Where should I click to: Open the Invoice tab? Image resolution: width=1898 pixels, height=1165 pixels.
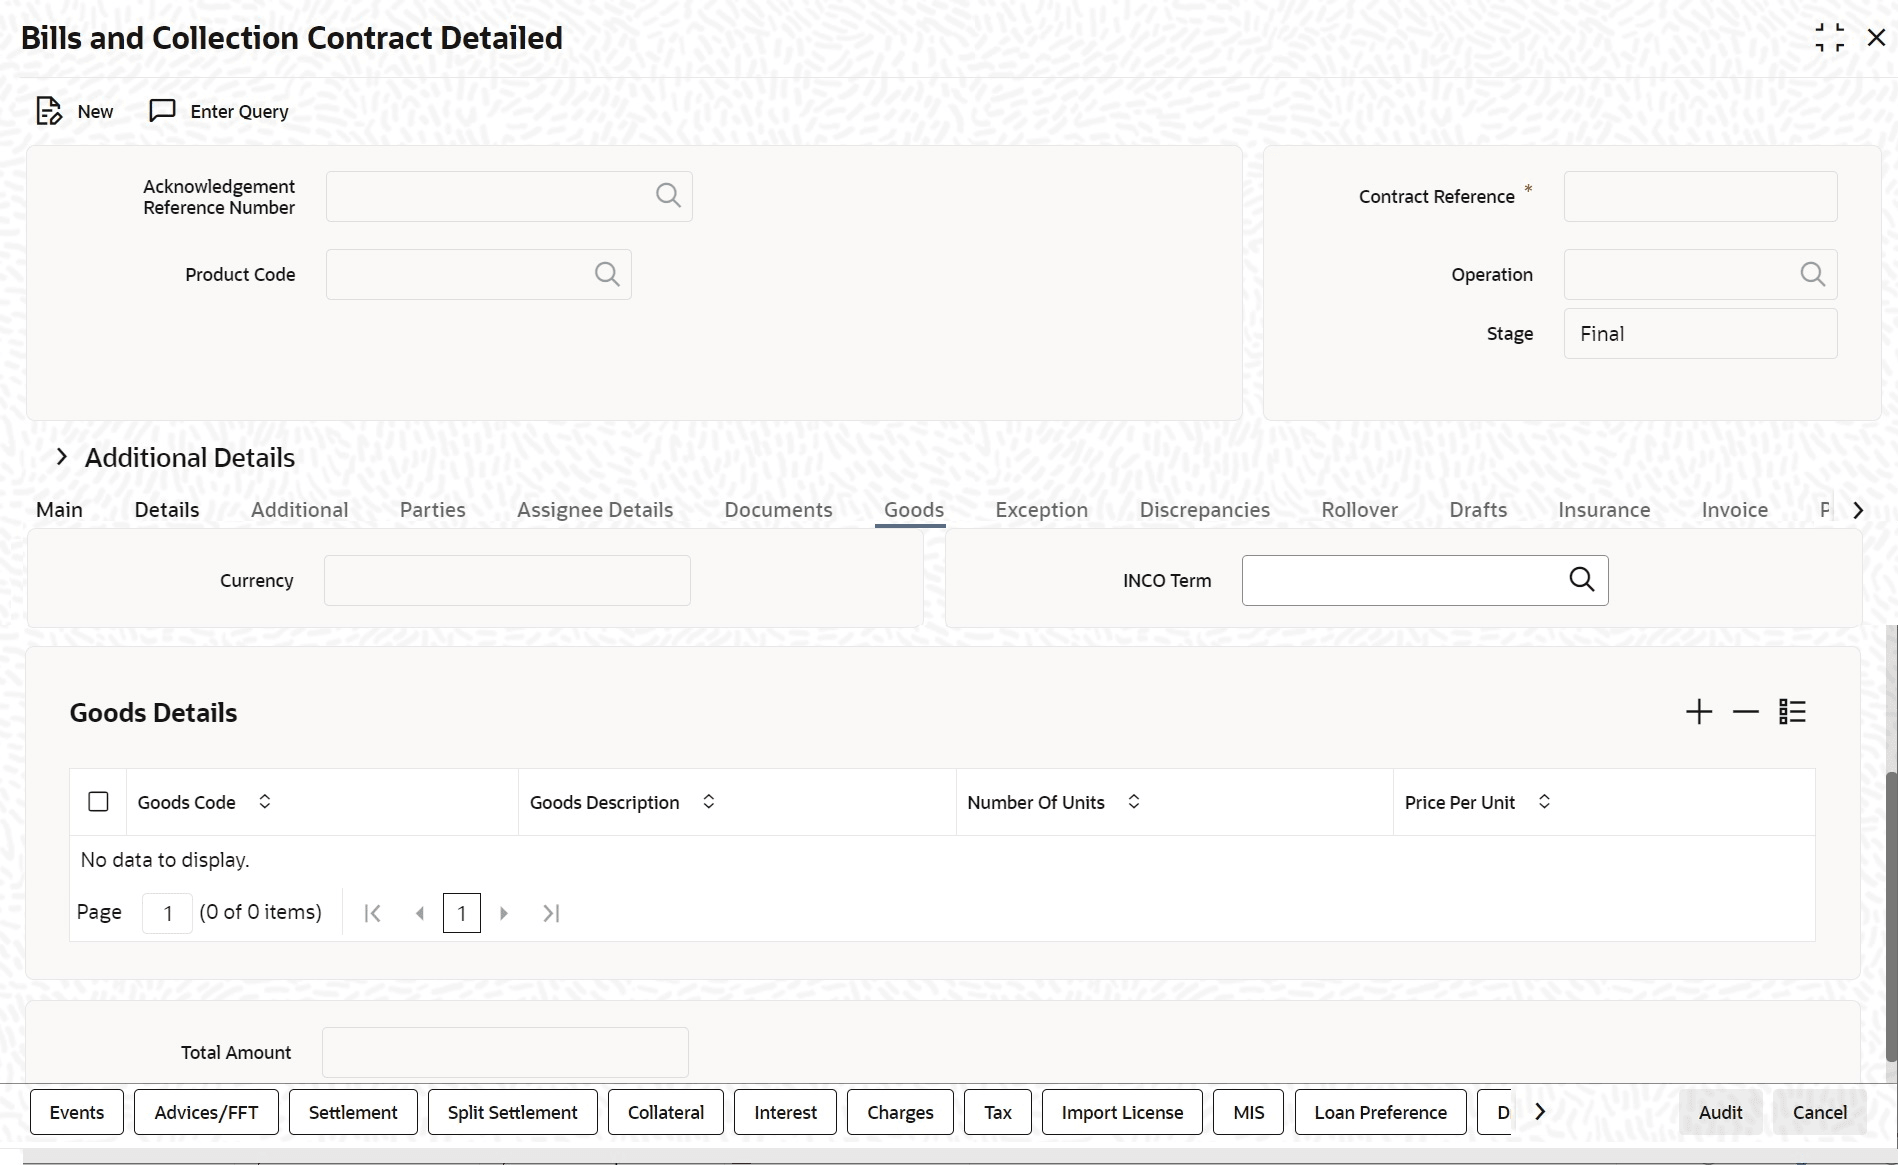1735,510
